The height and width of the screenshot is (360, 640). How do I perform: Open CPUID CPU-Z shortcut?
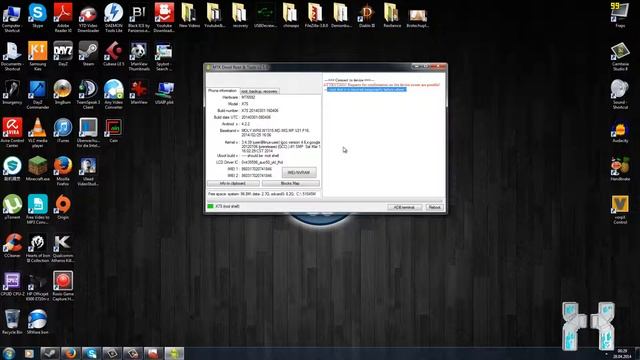click(x=12, y=283)
